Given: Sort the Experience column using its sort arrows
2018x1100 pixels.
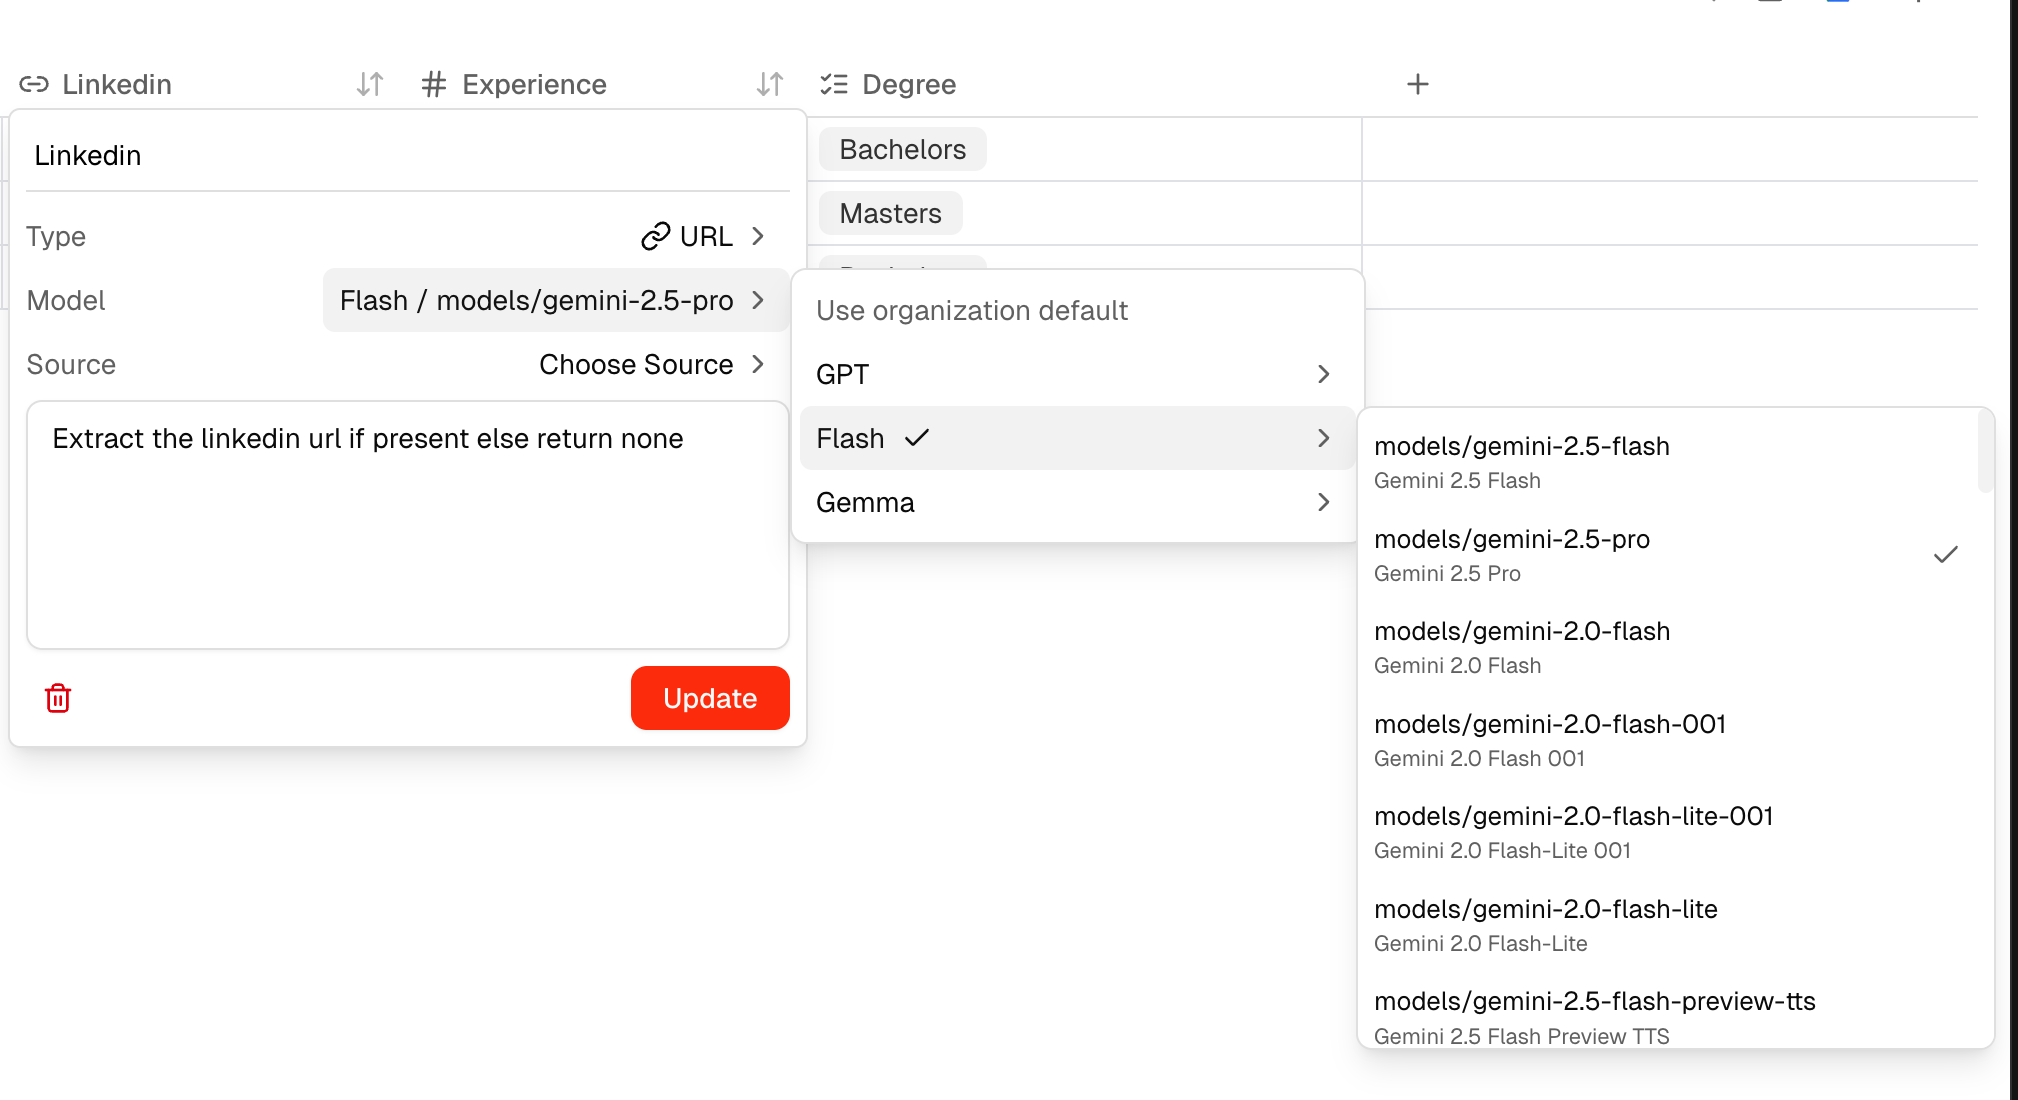Looking at the screenshot, I should click(x=770, y=84).
